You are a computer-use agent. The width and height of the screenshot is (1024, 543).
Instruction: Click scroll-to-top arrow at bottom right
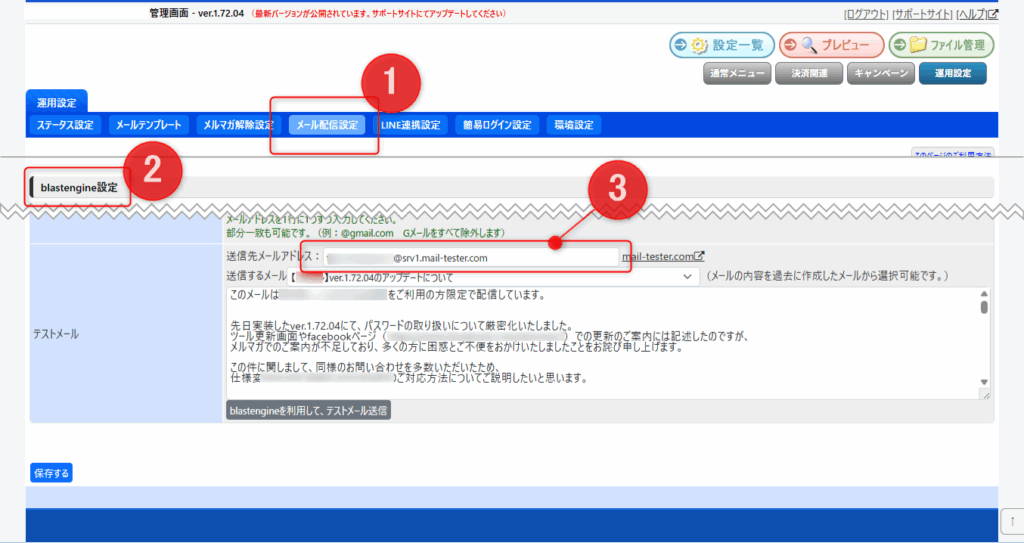[x=1011, y=520]
